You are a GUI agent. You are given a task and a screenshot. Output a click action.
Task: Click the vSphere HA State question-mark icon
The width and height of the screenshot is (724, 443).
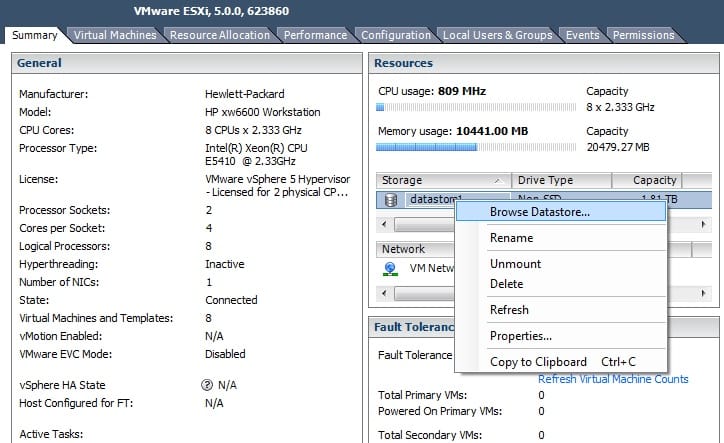click(x=207, y=385)
